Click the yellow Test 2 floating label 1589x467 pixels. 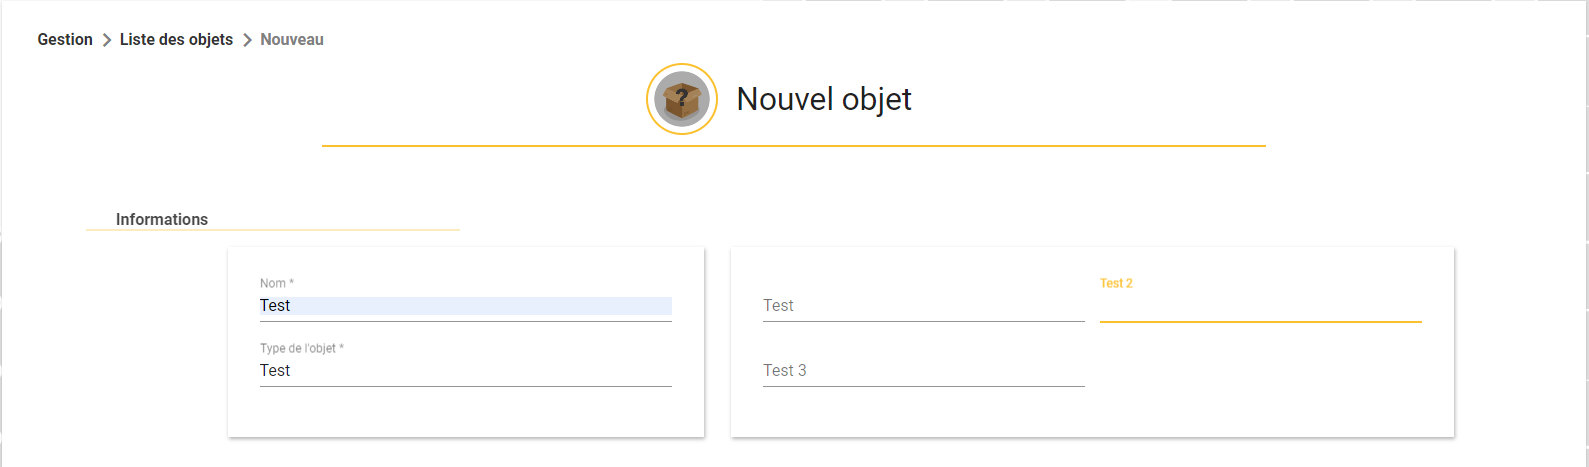coord(1116,283)
